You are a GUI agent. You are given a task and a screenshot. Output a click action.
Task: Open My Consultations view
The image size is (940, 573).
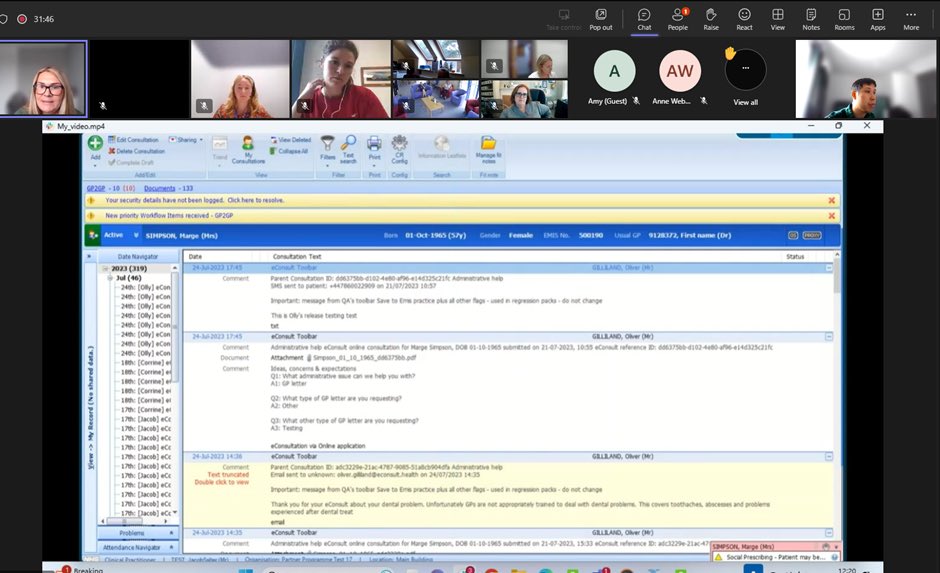pos(248,150)
